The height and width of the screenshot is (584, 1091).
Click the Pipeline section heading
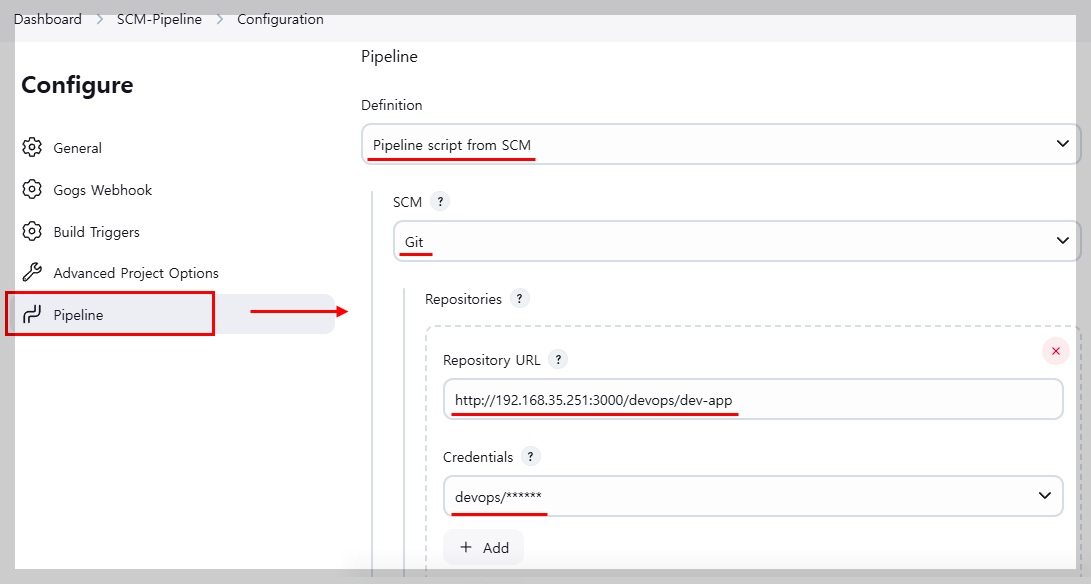pyautogui.click(x=389, y=56)
